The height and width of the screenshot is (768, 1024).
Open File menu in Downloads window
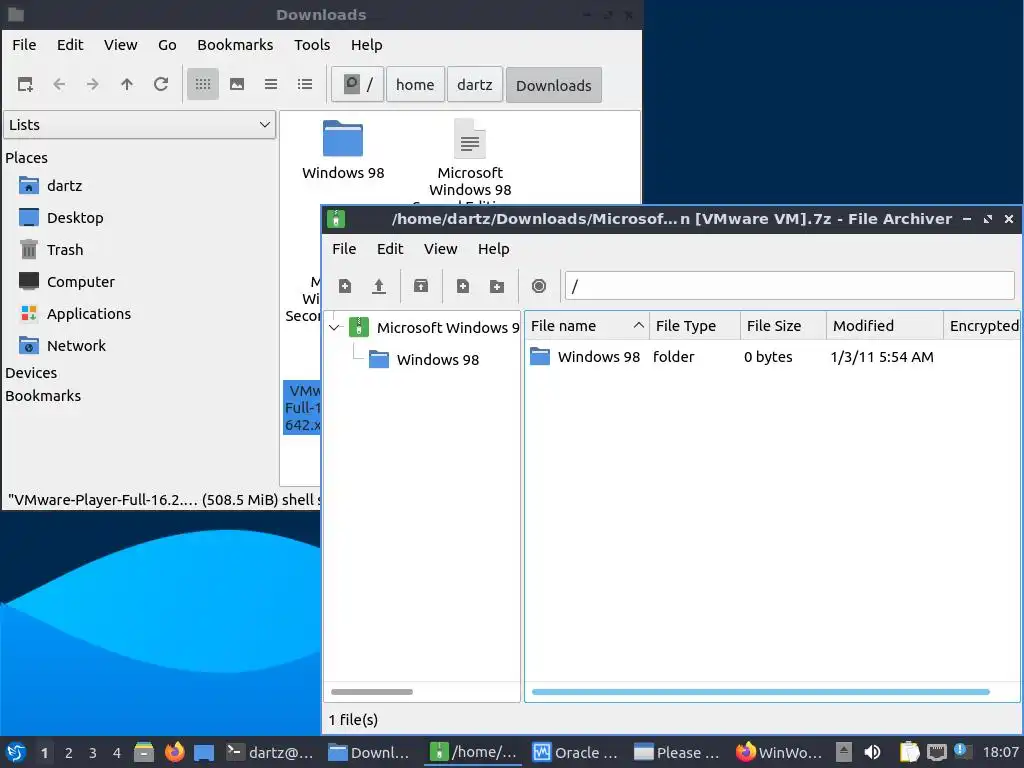(x=24, y=45)
